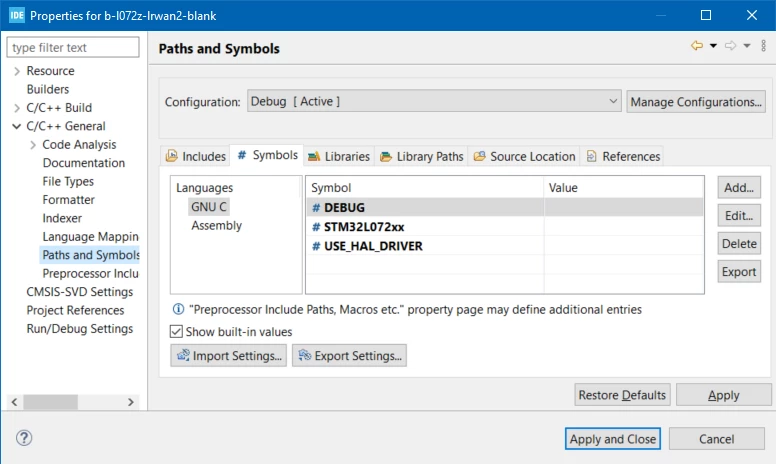Click the hash icon beside USE_HAL_DRIVER
776x464 pixels.
[316, 246]
